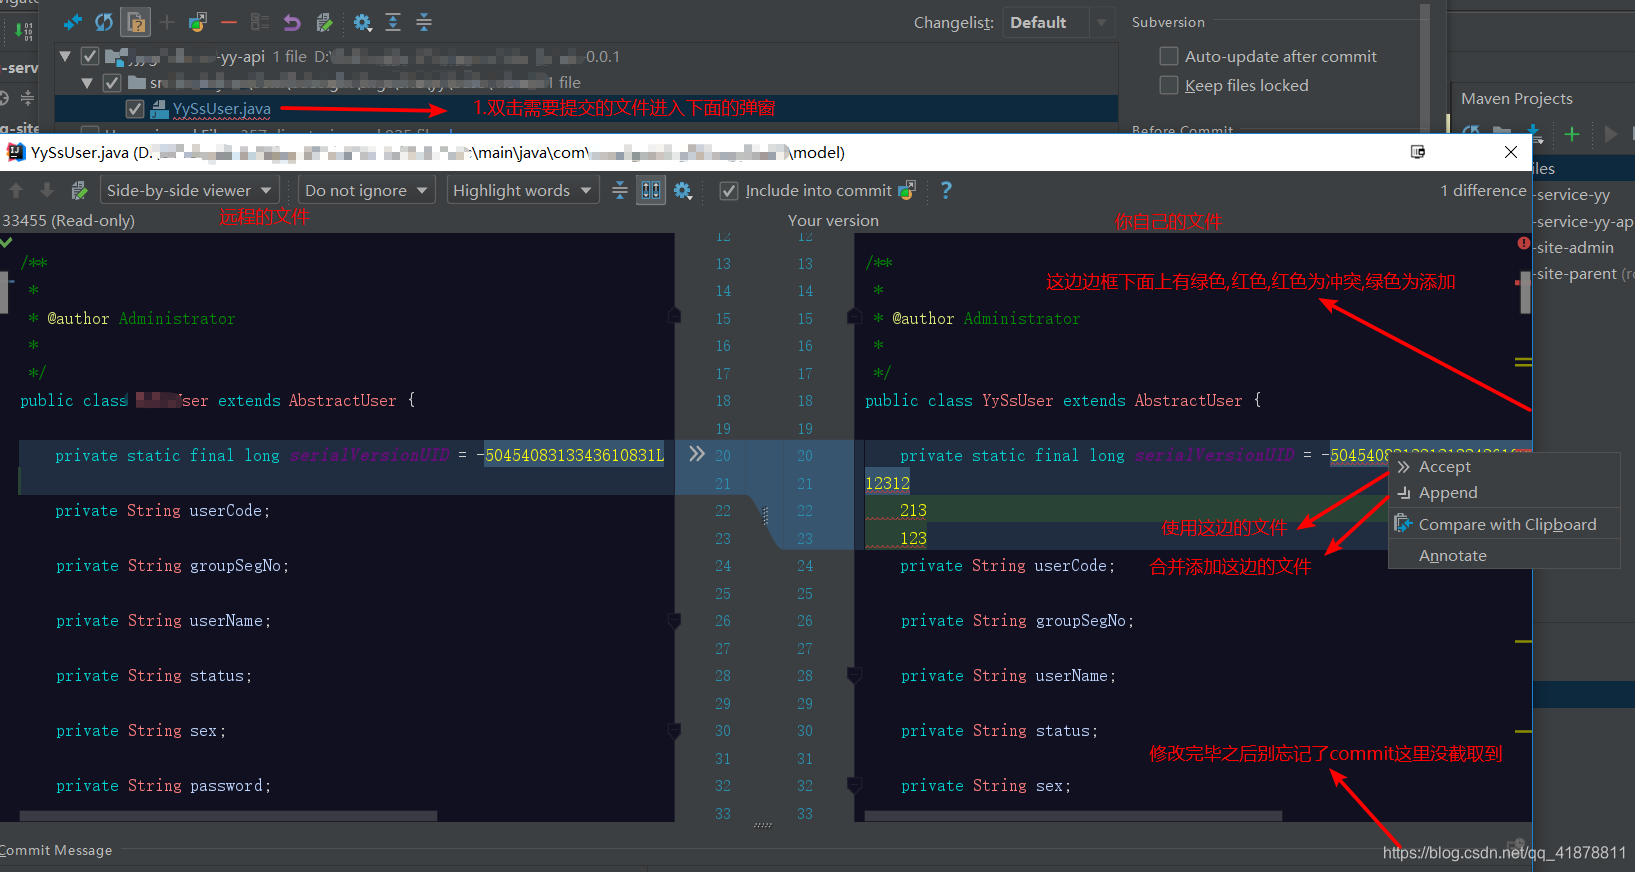
Task: Collapse the src folder tree node
Action: [87, 82]
